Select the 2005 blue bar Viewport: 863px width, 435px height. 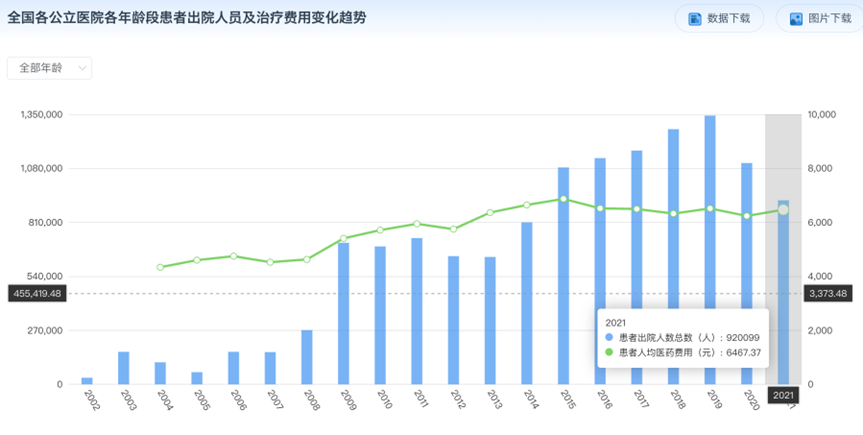coord(197,378)
